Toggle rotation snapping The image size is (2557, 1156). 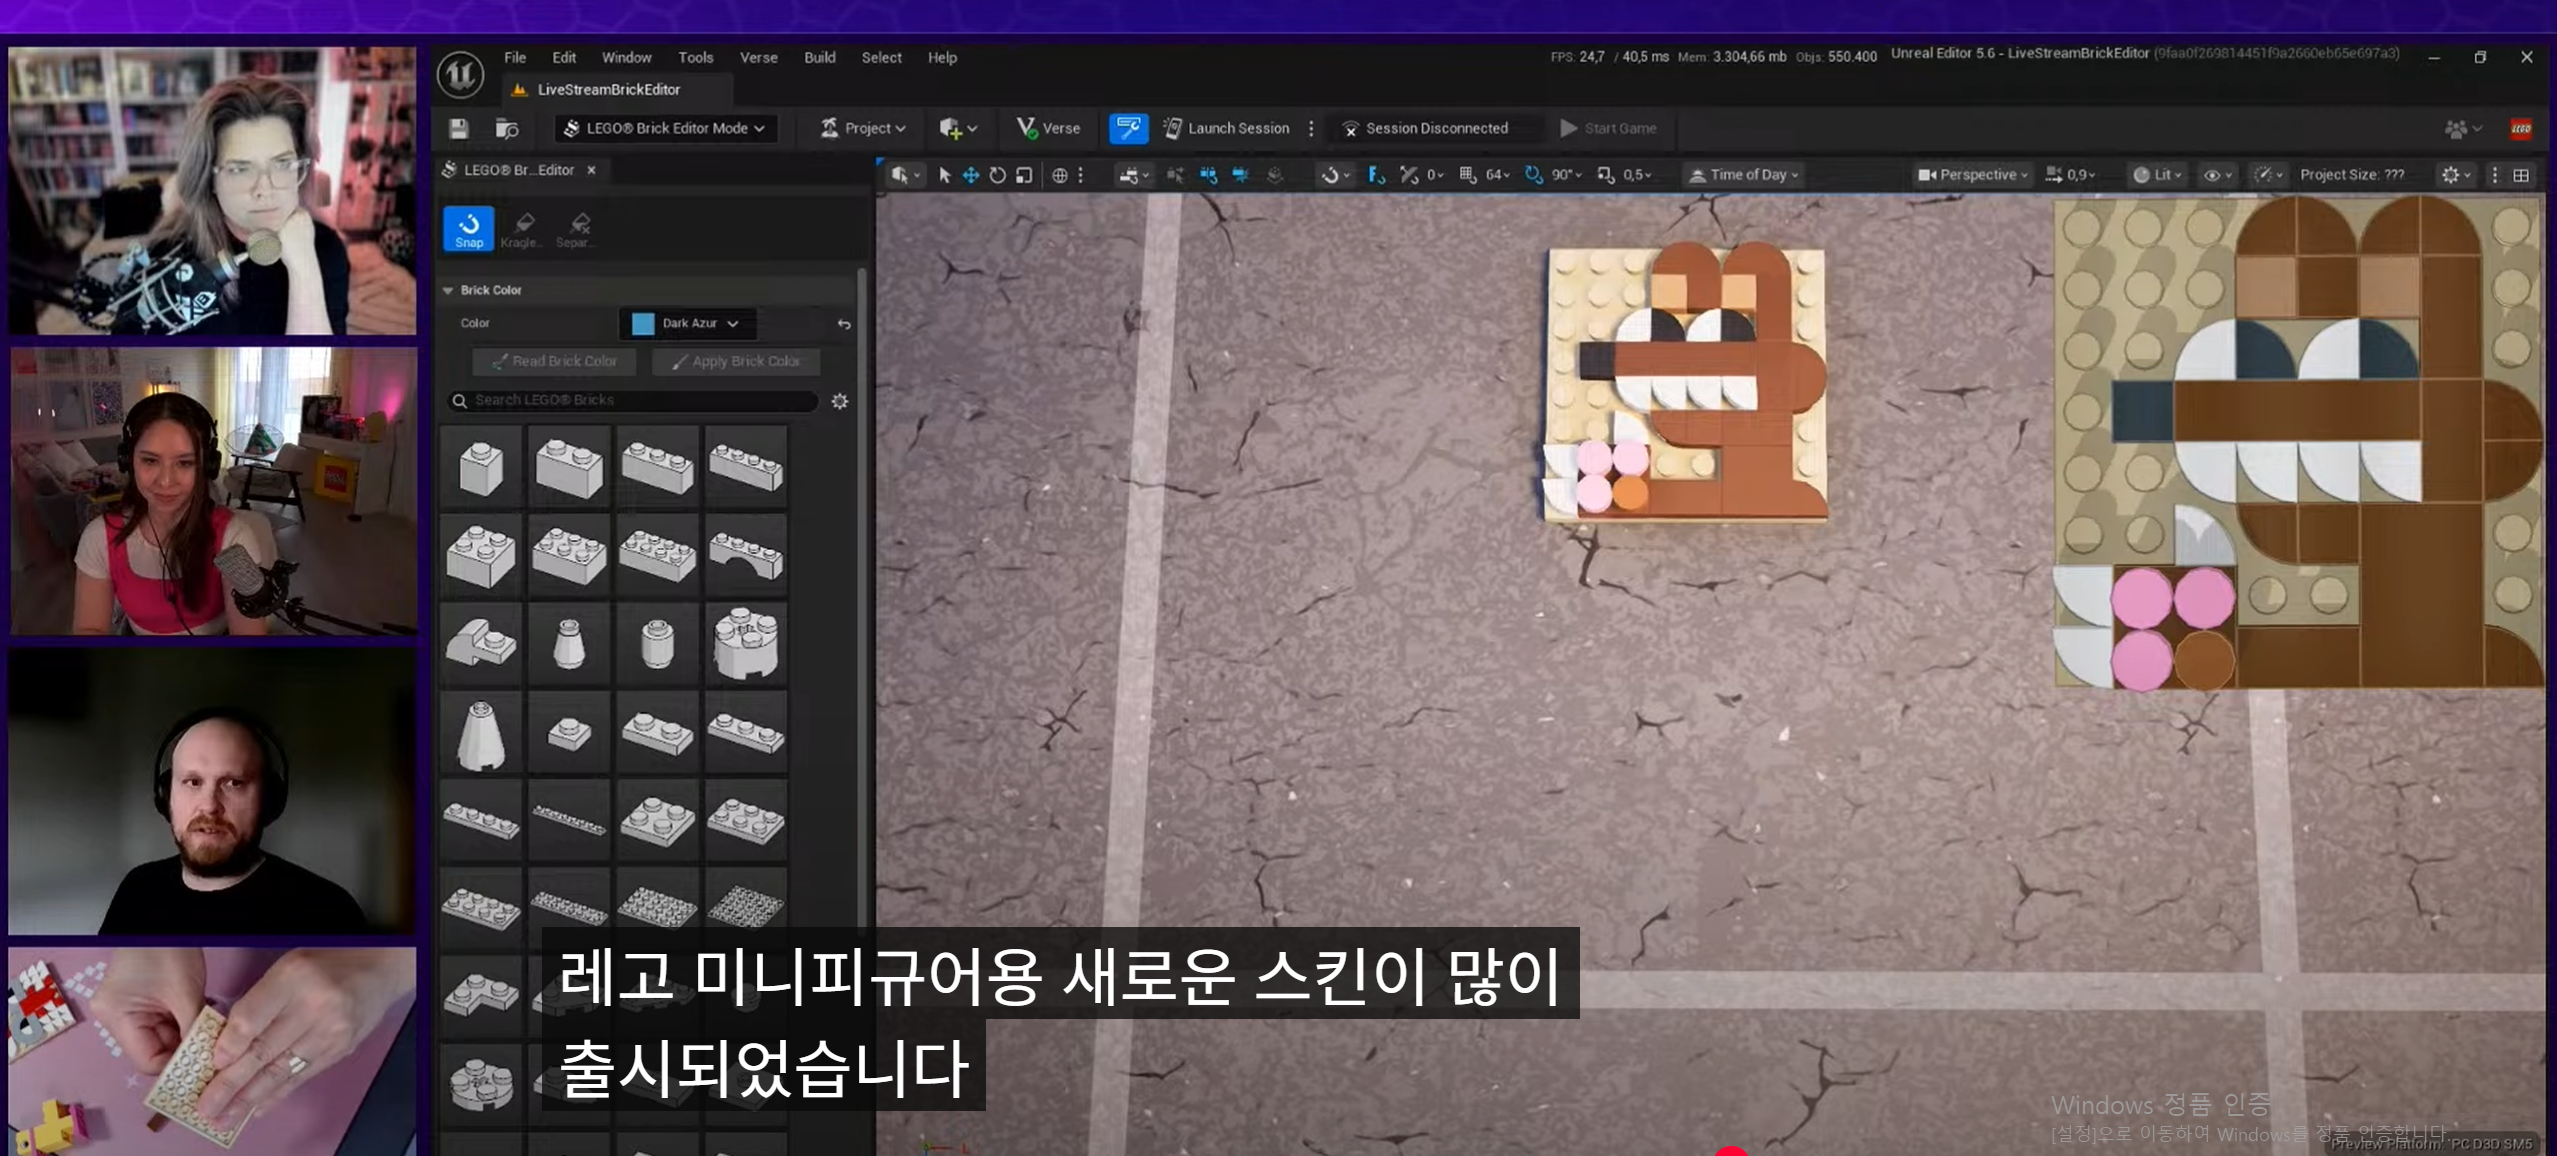[1533, 175]
